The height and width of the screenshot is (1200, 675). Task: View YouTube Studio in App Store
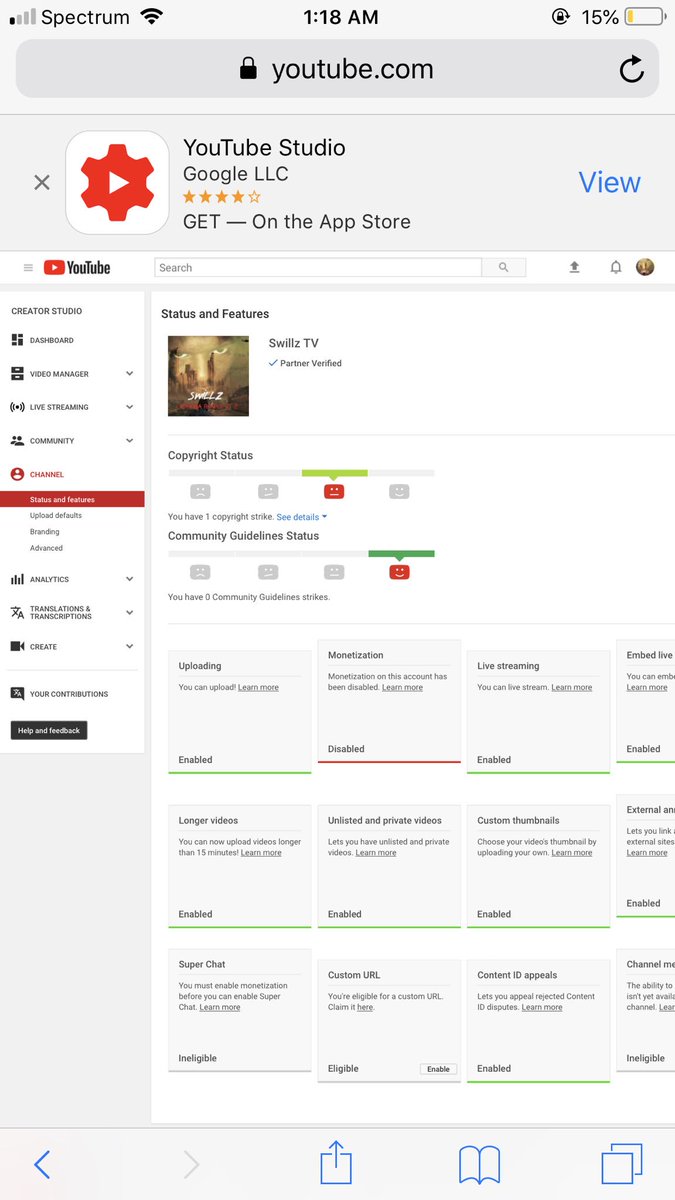(609, 182)
